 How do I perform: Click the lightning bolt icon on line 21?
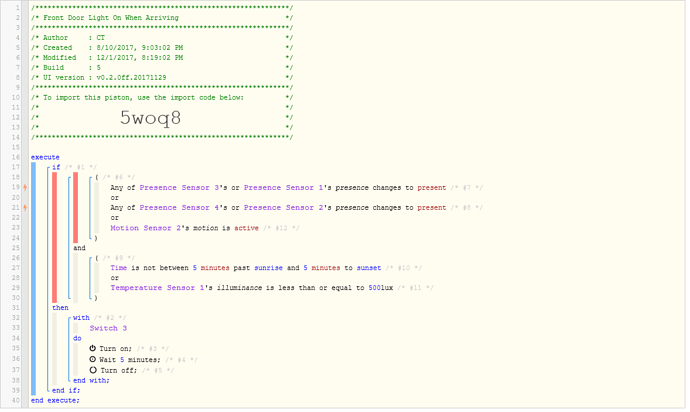25,208
